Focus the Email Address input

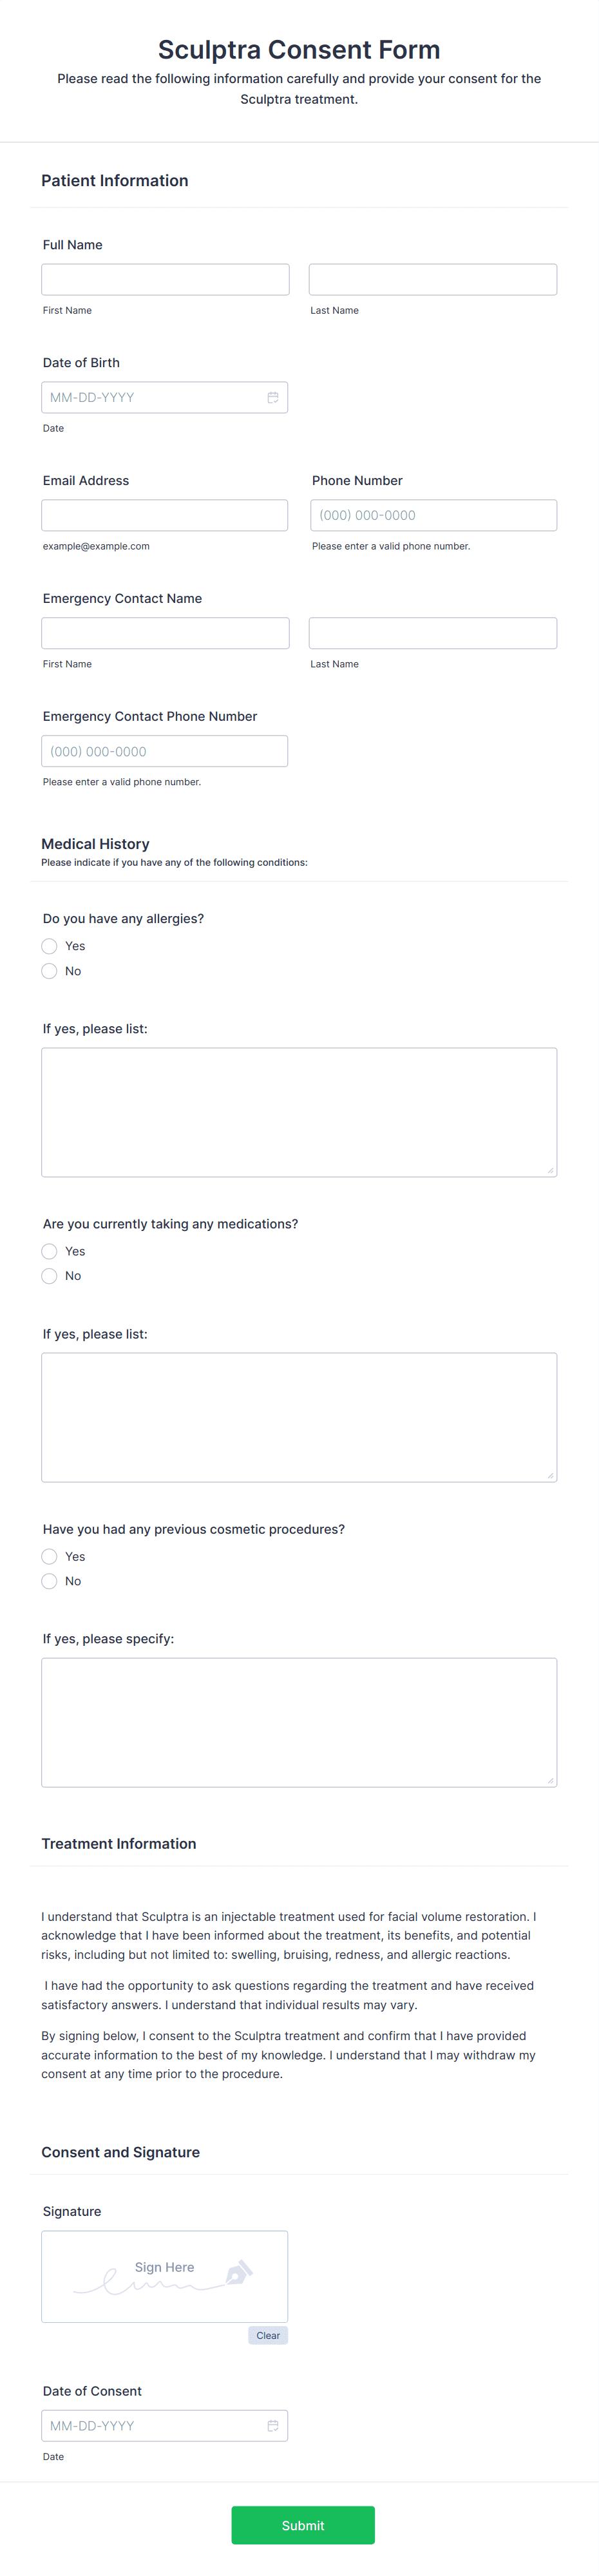[165, 515]
